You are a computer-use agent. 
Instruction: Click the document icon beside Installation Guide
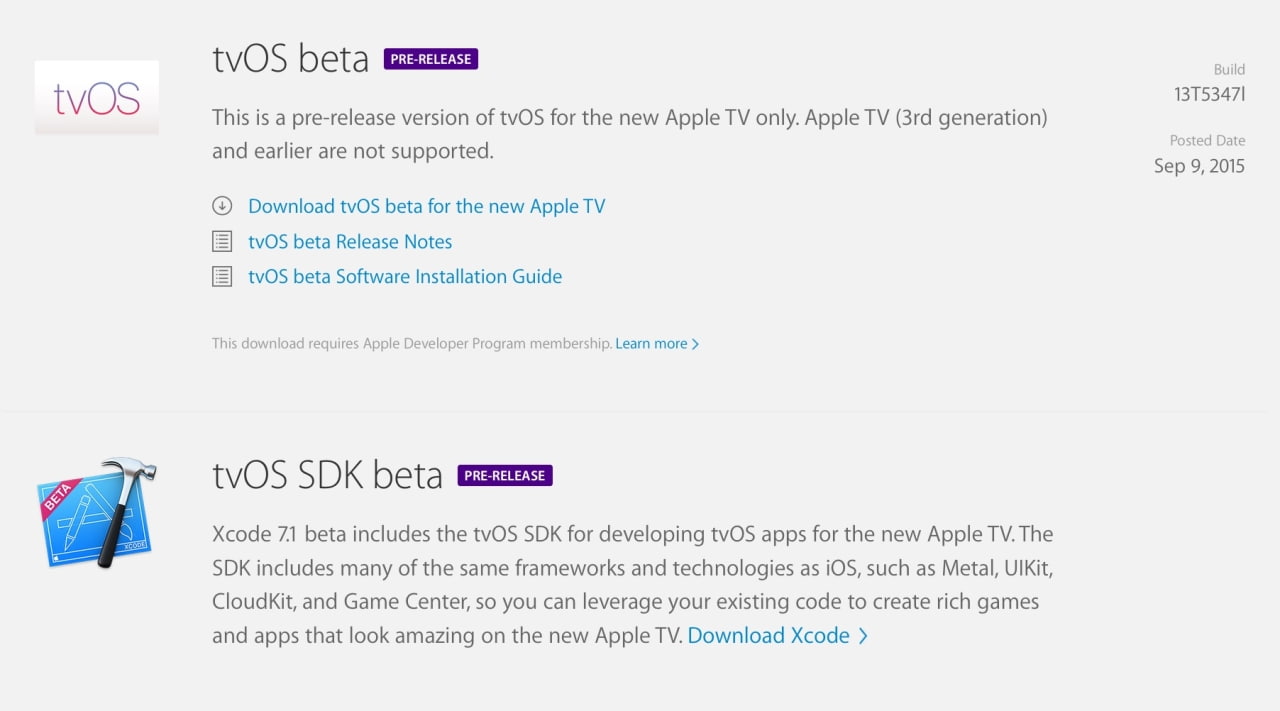222,277
